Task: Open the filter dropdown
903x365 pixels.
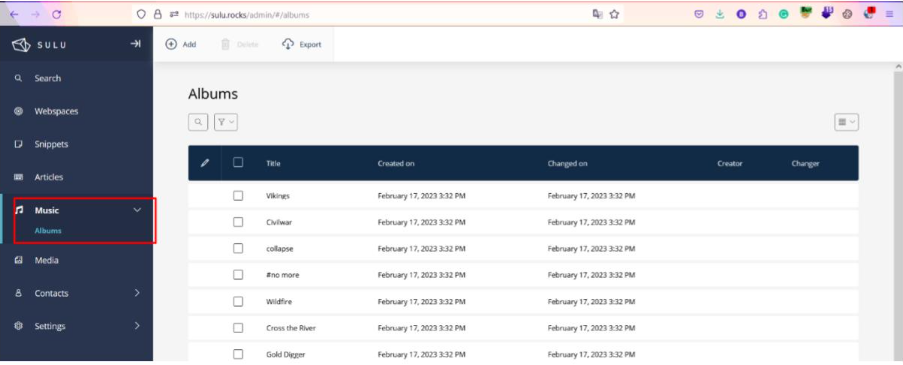Action: point(226,122)
